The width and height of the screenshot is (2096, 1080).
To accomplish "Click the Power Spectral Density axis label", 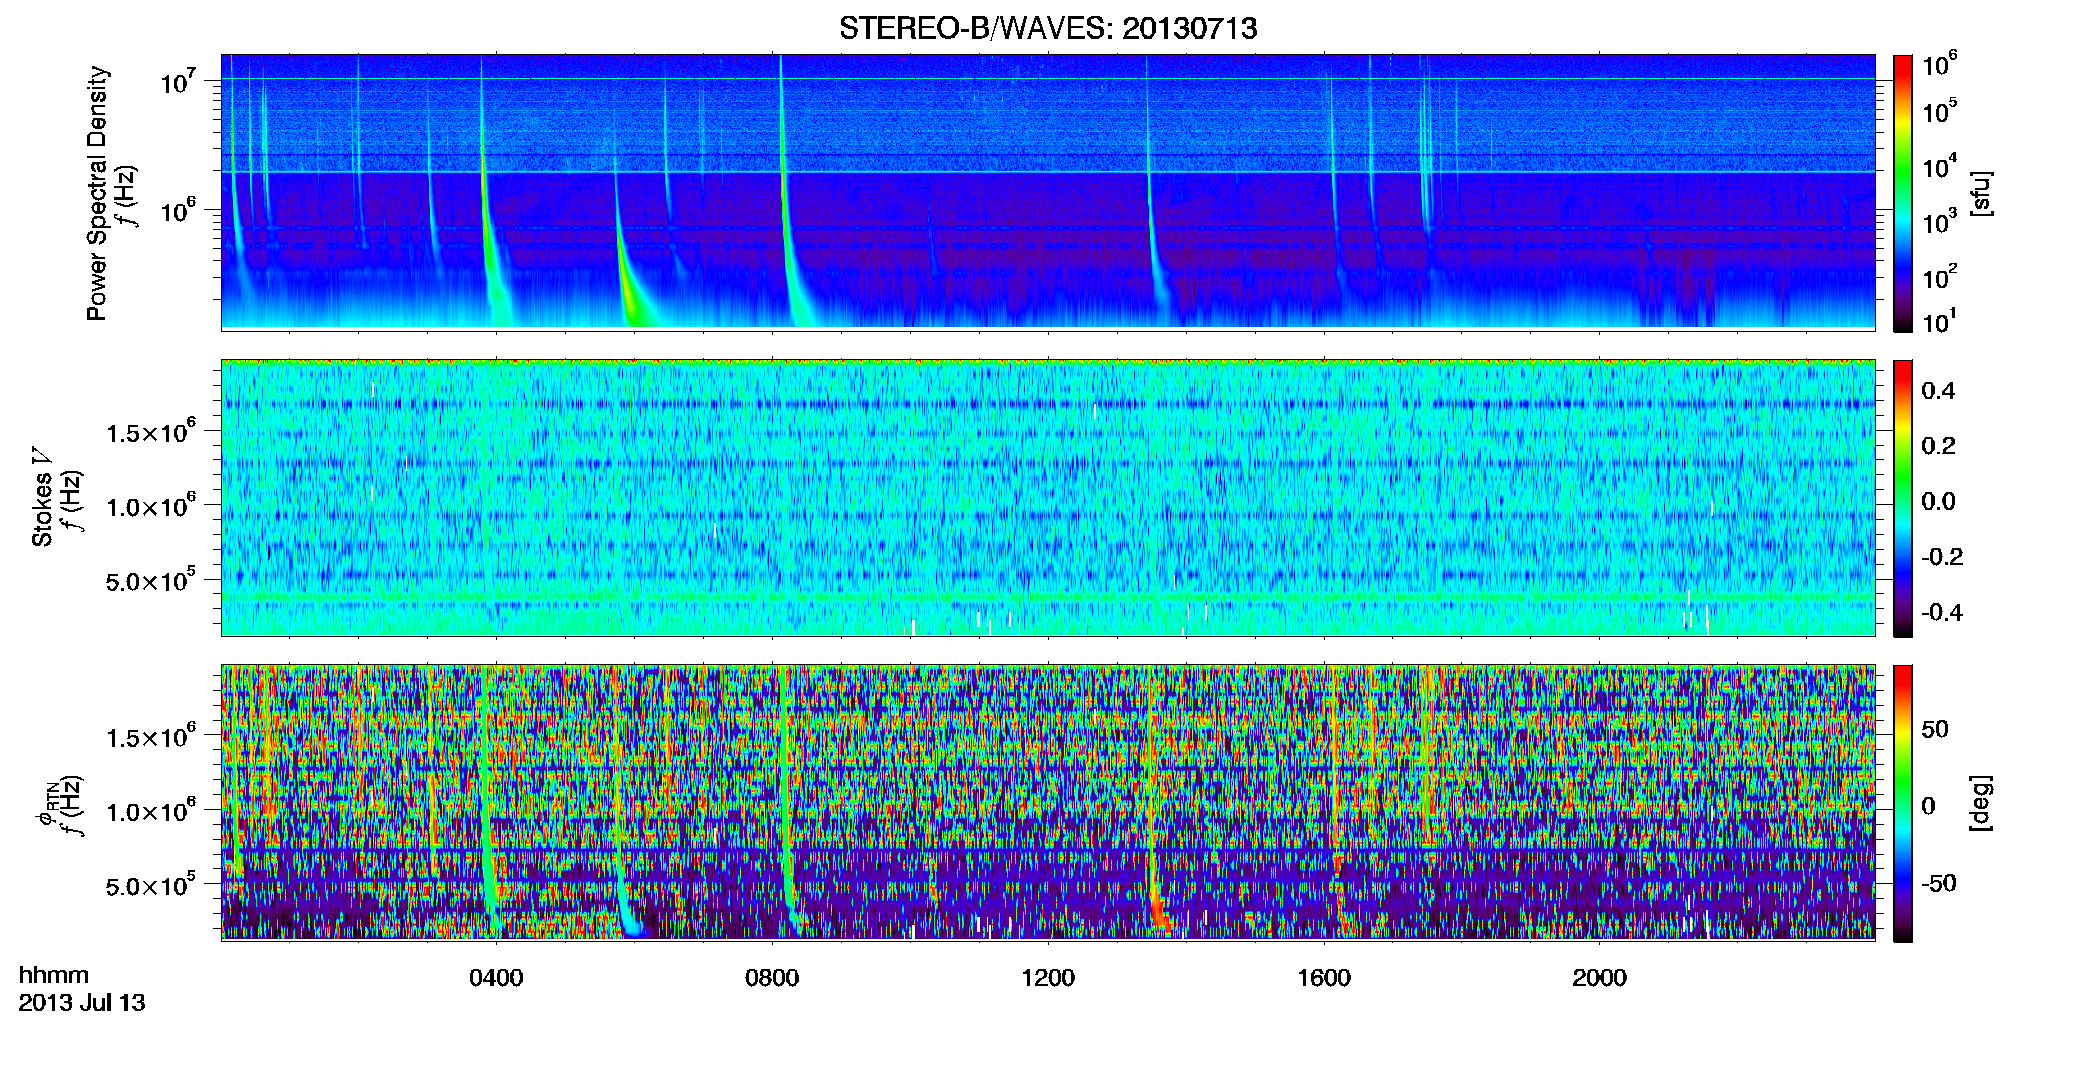I will point(97,193).
